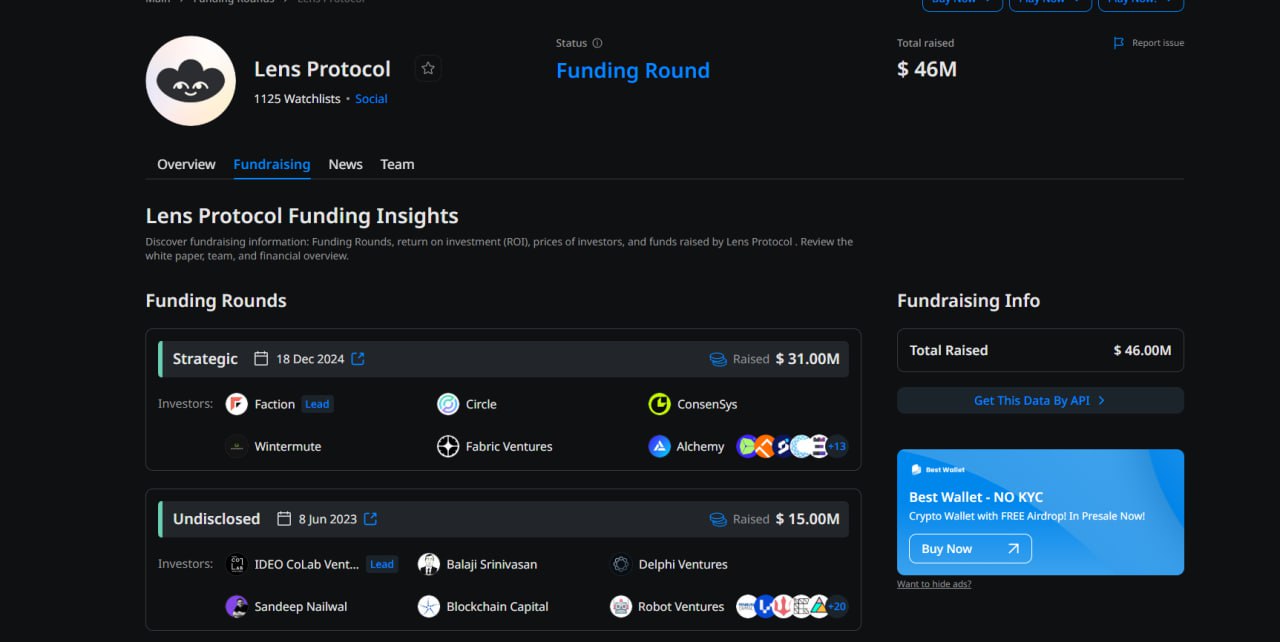Open Faction investor logo
The height and width of the screenshot is (642, 1280).
(236, 404)
